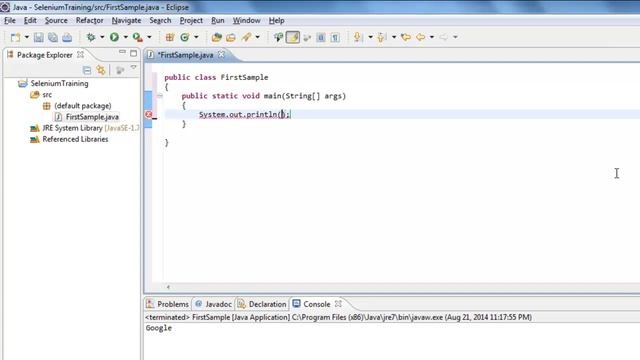Select Referenced Libraries node

[x=69, y=139]
